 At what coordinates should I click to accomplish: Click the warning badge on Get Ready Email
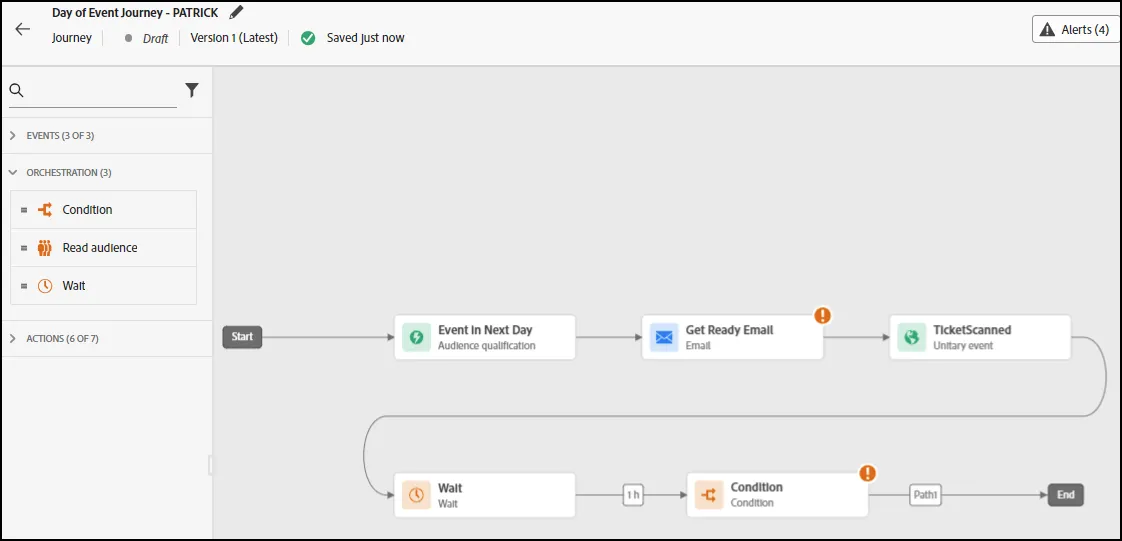pyautogui.click(x=823, y=315)
